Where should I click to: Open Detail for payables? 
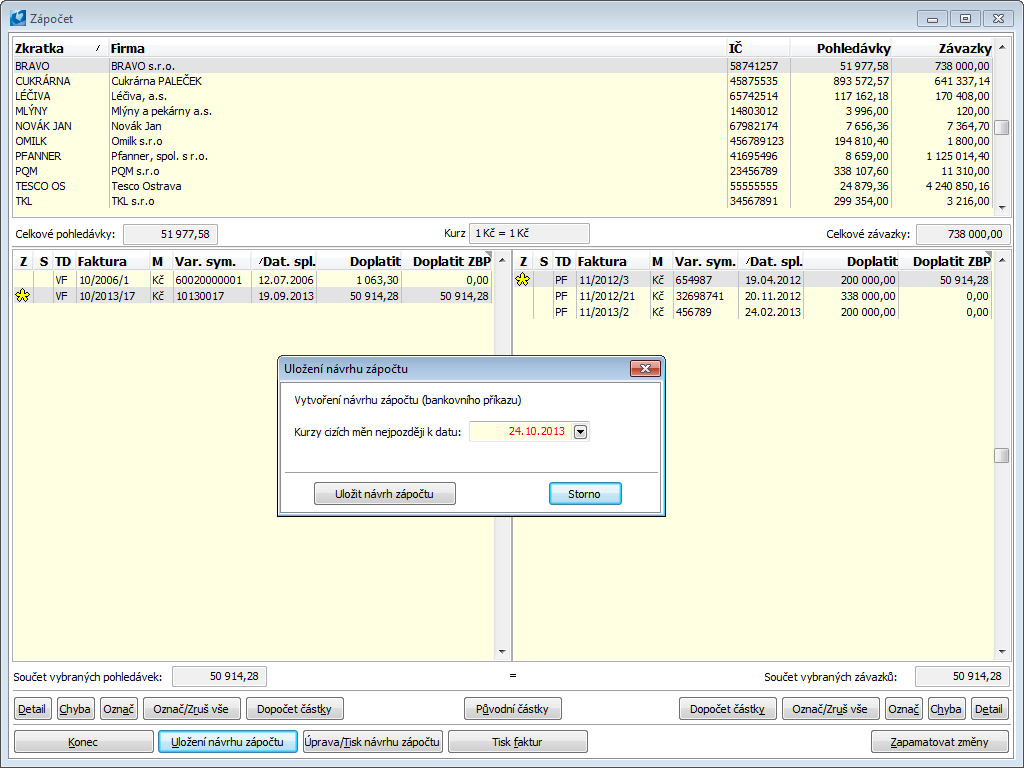(x=989, y=709)
